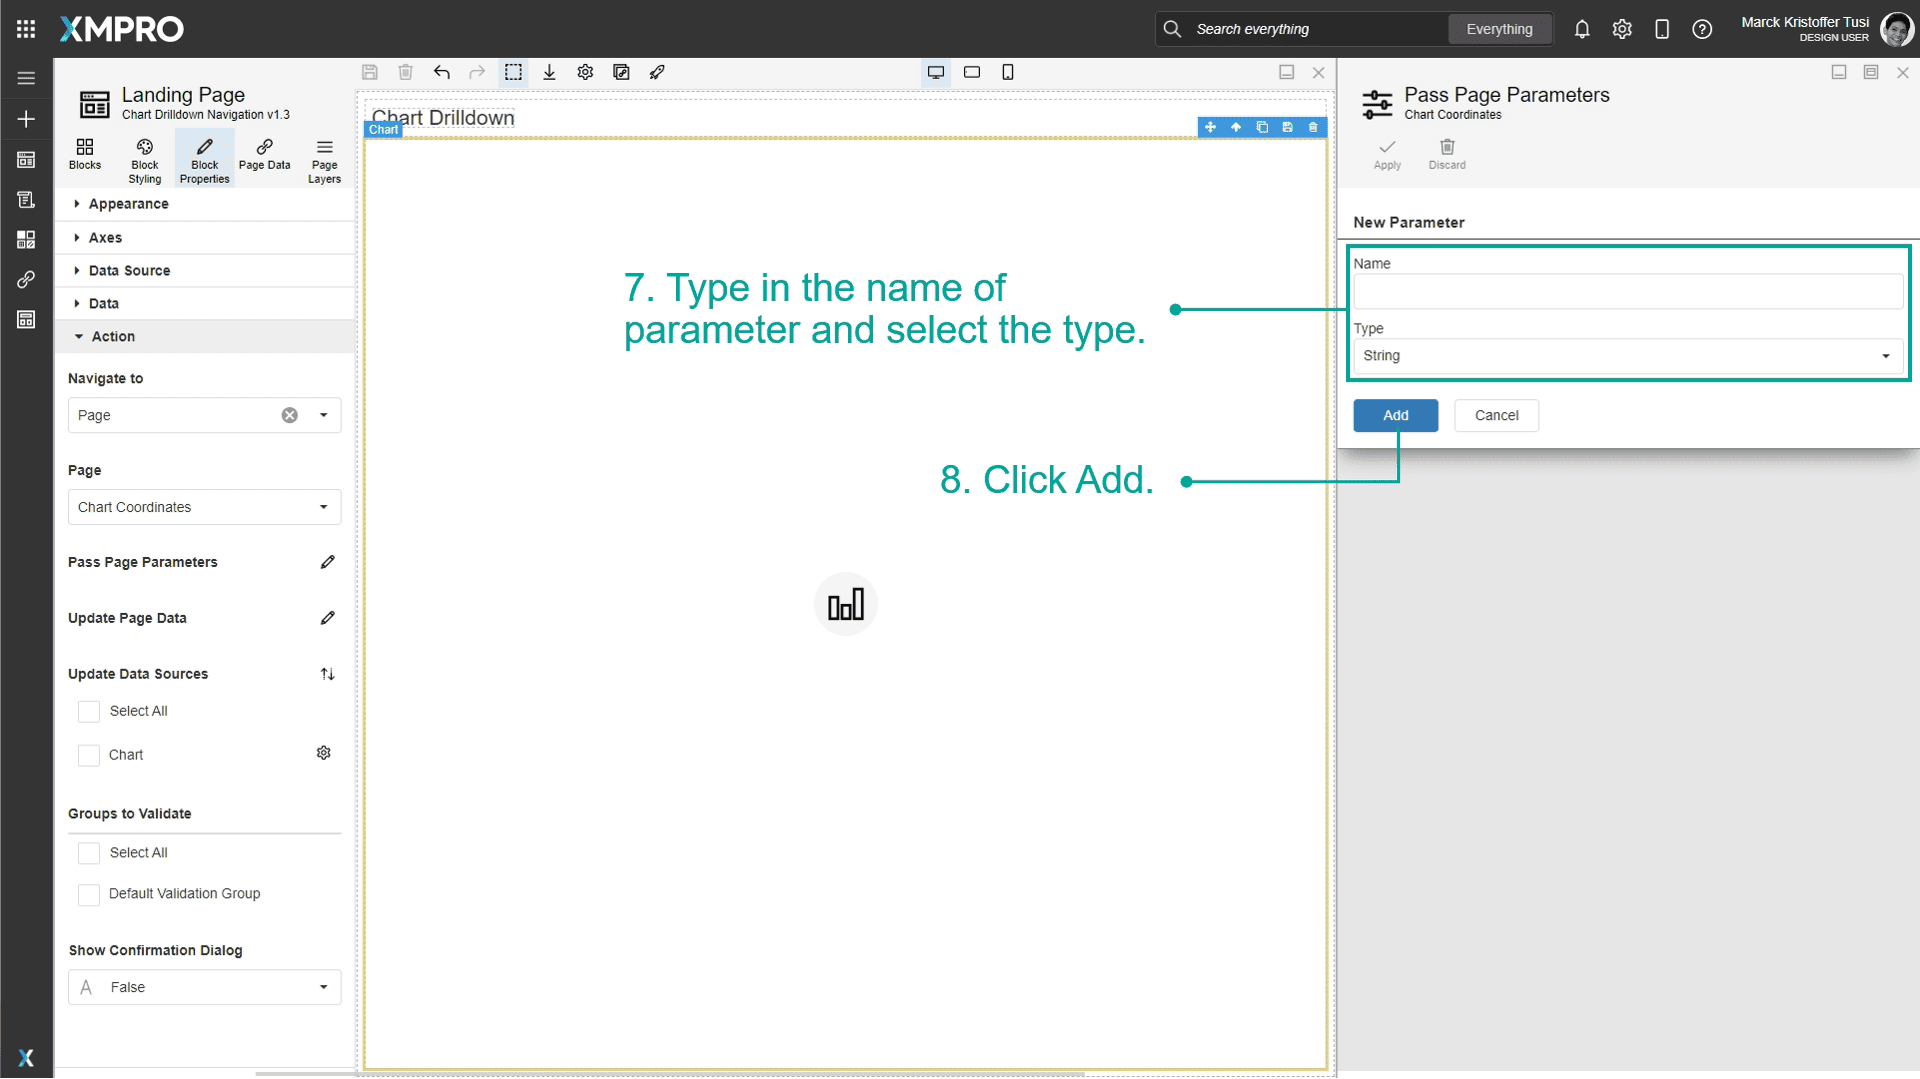Screen dimensions: 1920x1079
Task: Collapse the Action section
Action: coord(113,336)
